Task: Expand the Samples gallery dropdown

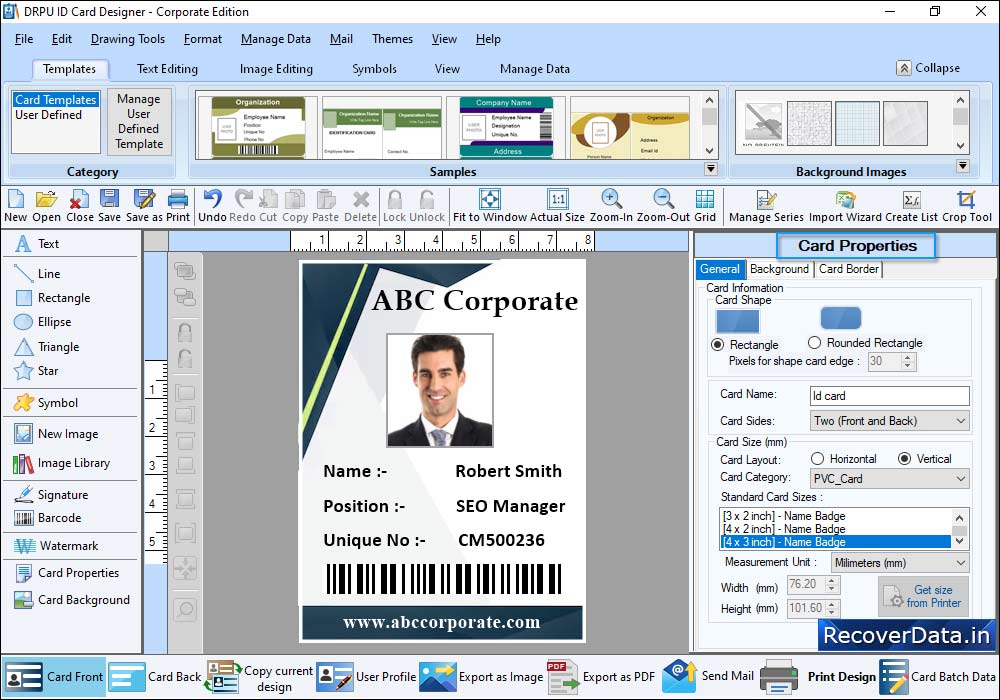Action: click(710, 169)
